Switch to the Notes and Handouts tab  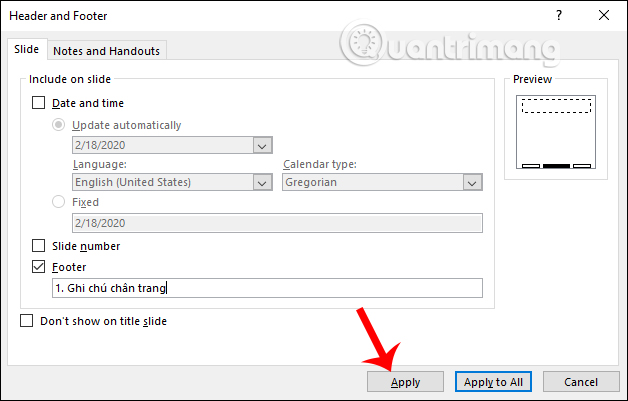click(106, 50)
